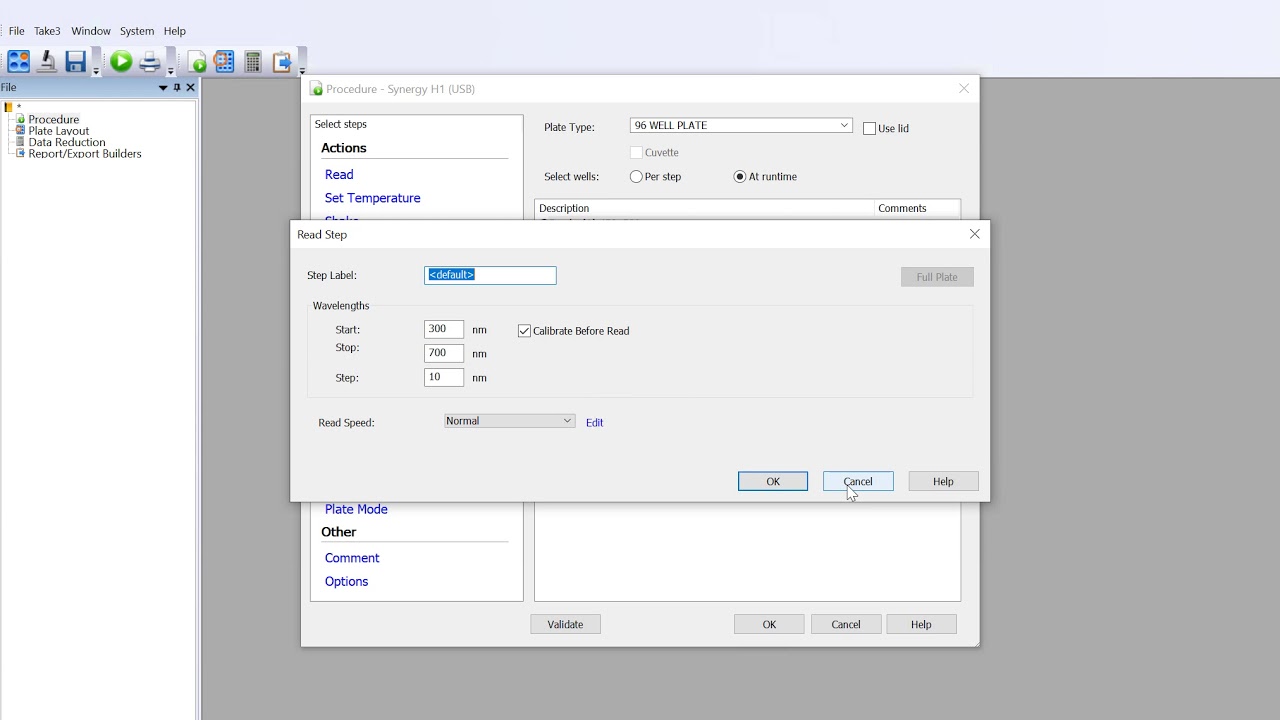Open the System menu

click(x=137, y=31)
